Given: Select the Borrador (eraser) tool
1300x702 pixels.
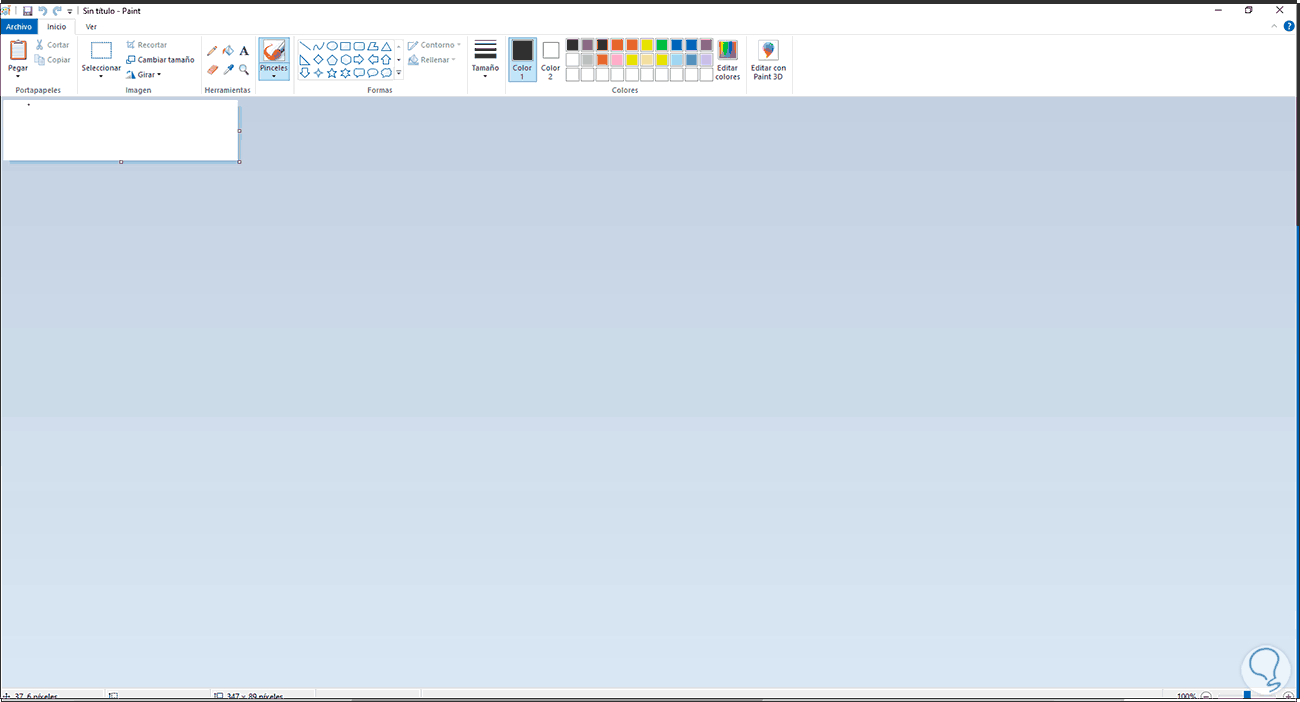Looking at the screenshot, I should coord(211,68).
